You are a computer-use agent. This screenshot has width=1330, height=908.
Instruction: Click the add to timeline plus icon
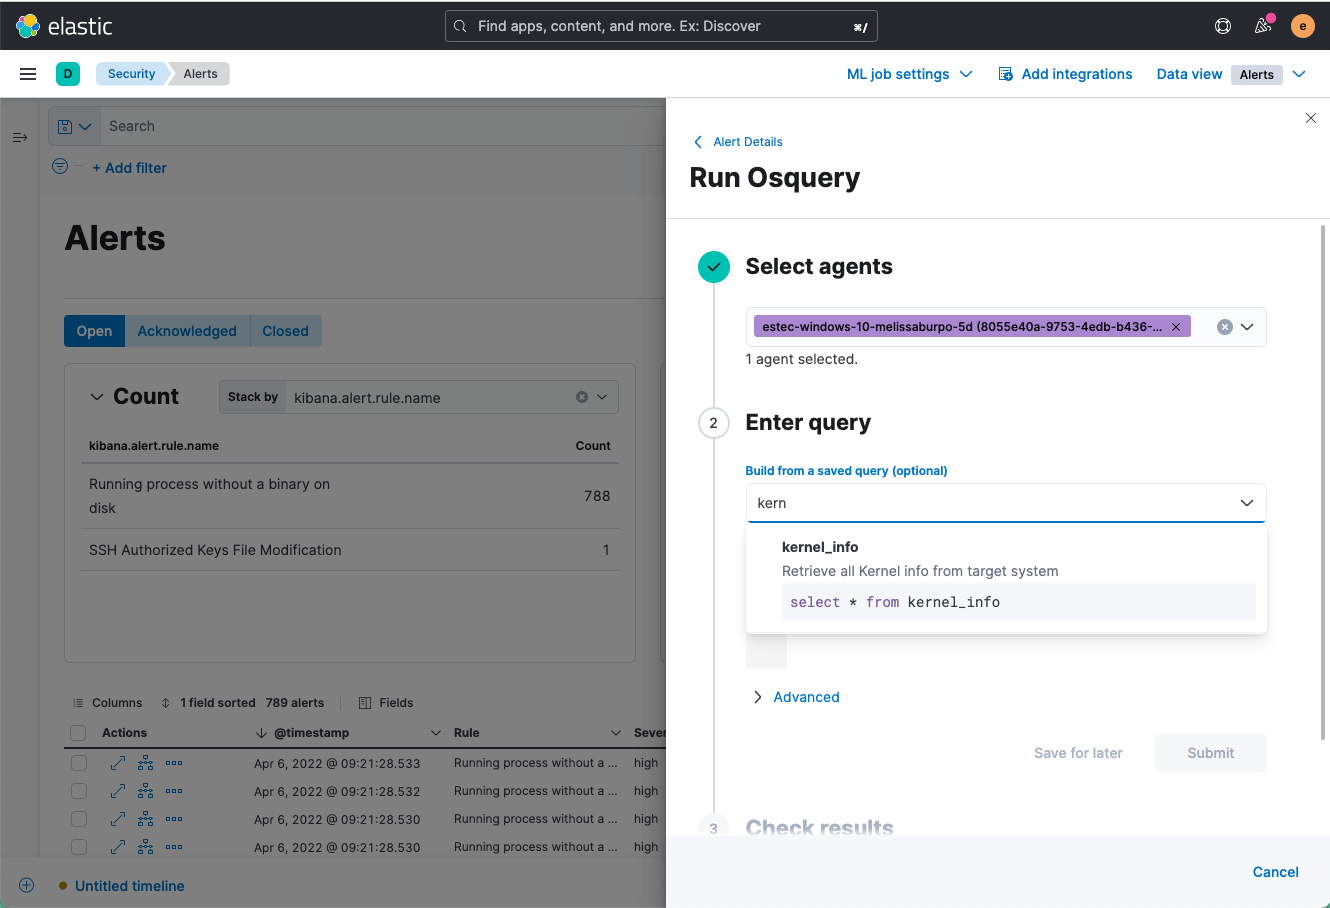coord(27,885)
